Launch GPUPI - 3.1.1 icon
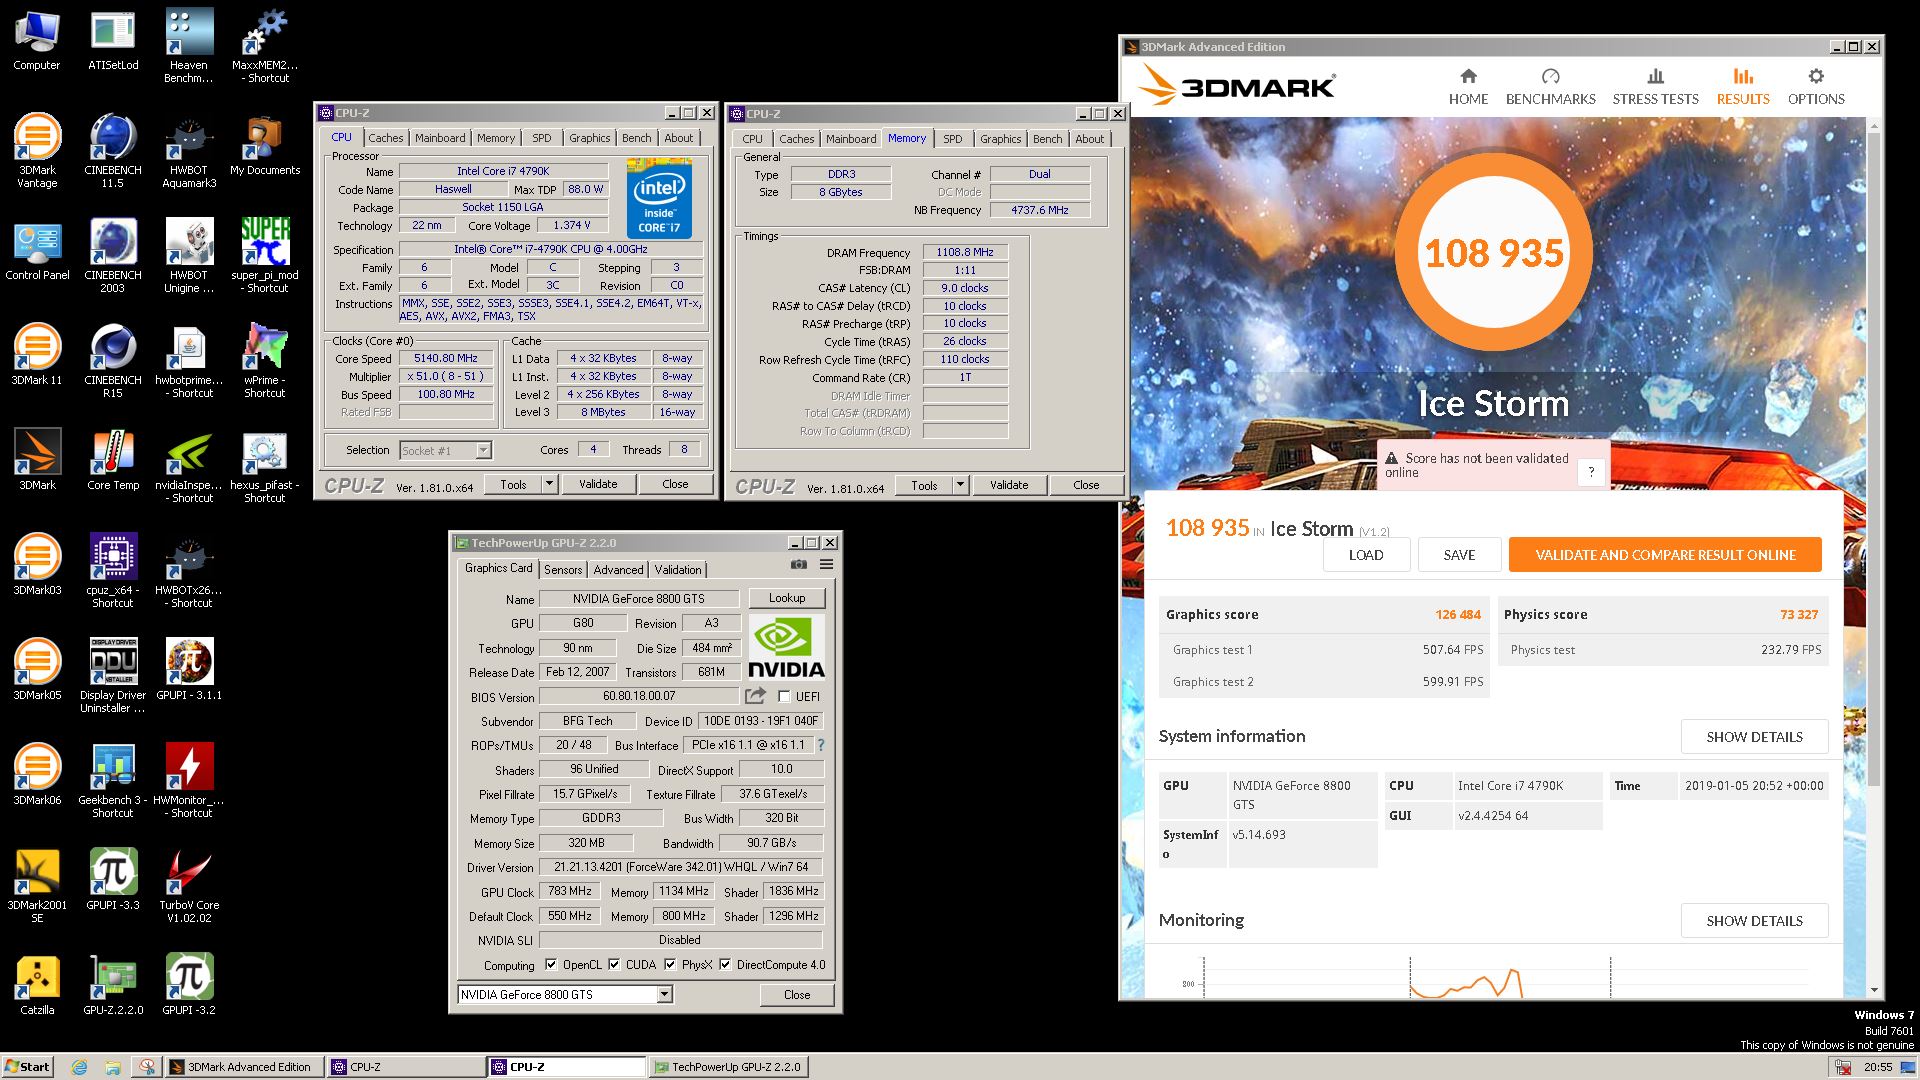1920x1080 pixels. tap(189, 668)
